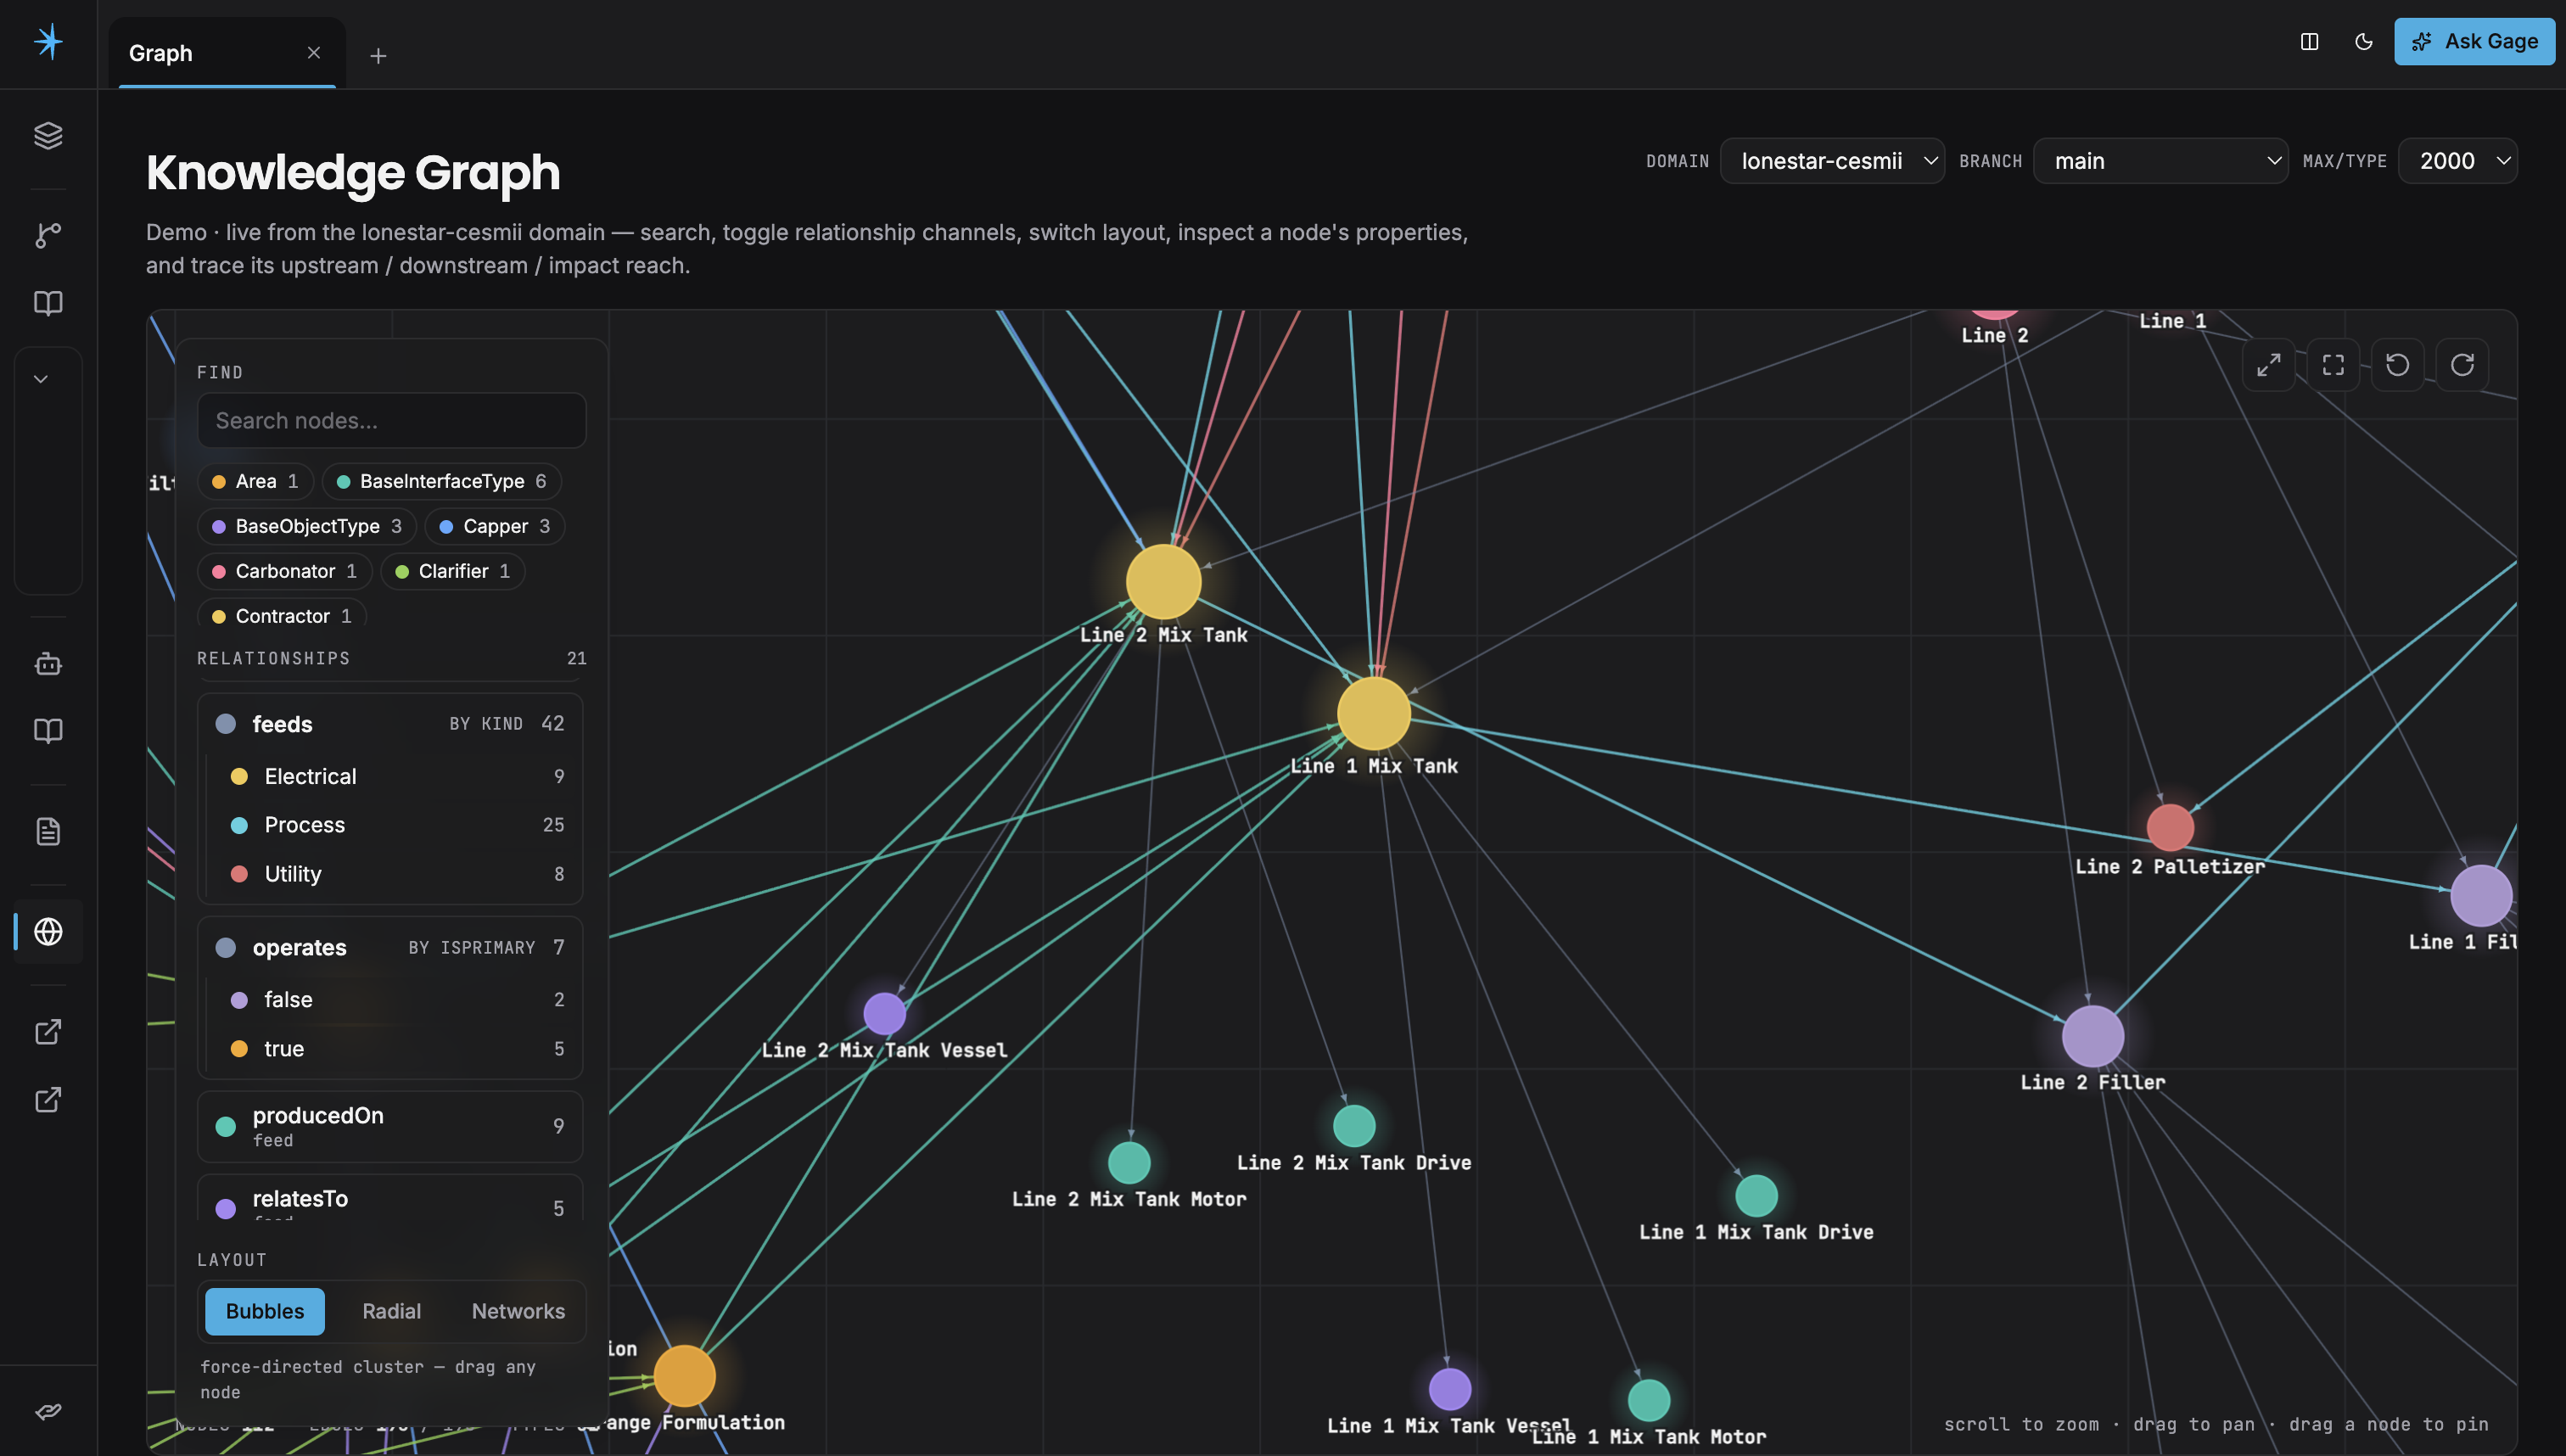Toggle the BaseObjectType chip

click(x=307, y=526)
